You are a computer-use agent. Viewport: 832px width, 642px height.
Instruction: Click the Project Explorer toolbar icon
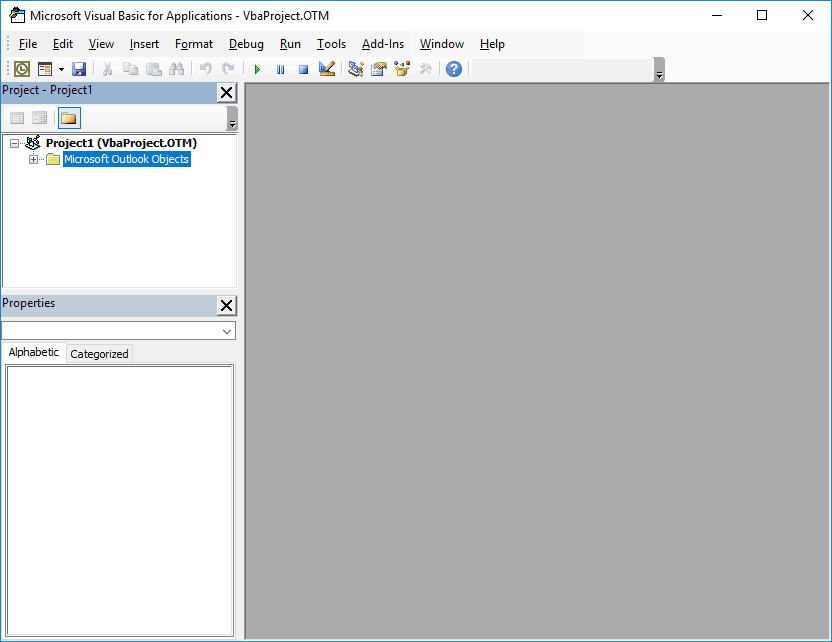click(x=356, y=69)
